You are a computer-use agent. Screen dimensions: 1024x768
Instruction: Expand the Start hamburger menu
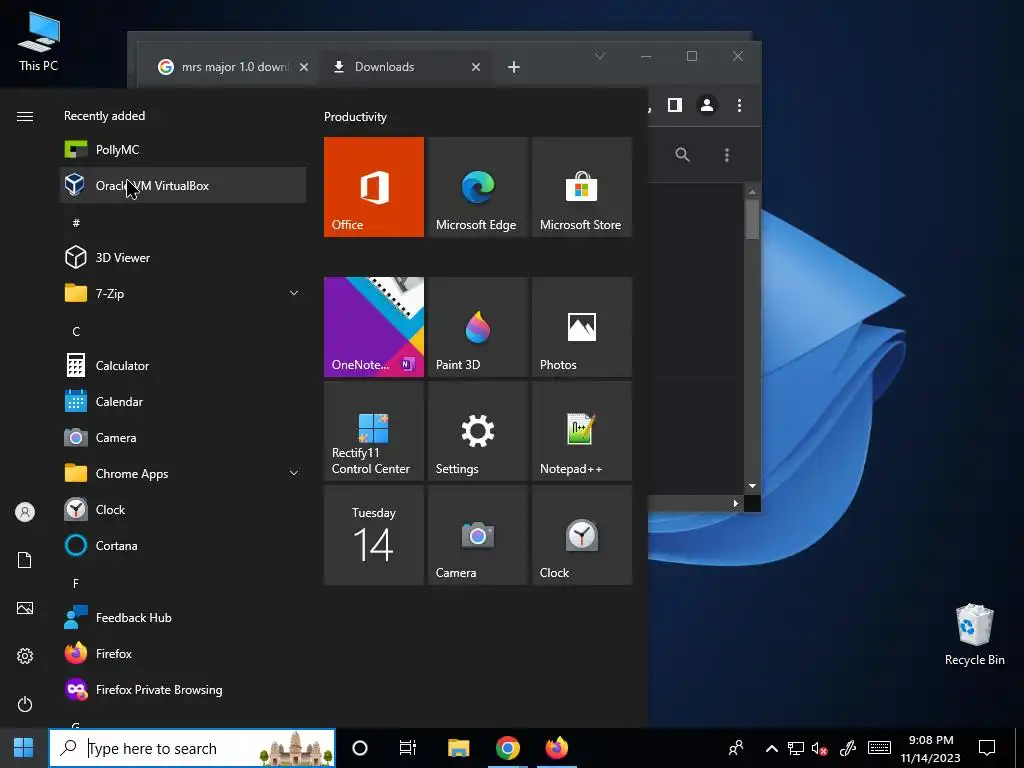coord(25,116)
